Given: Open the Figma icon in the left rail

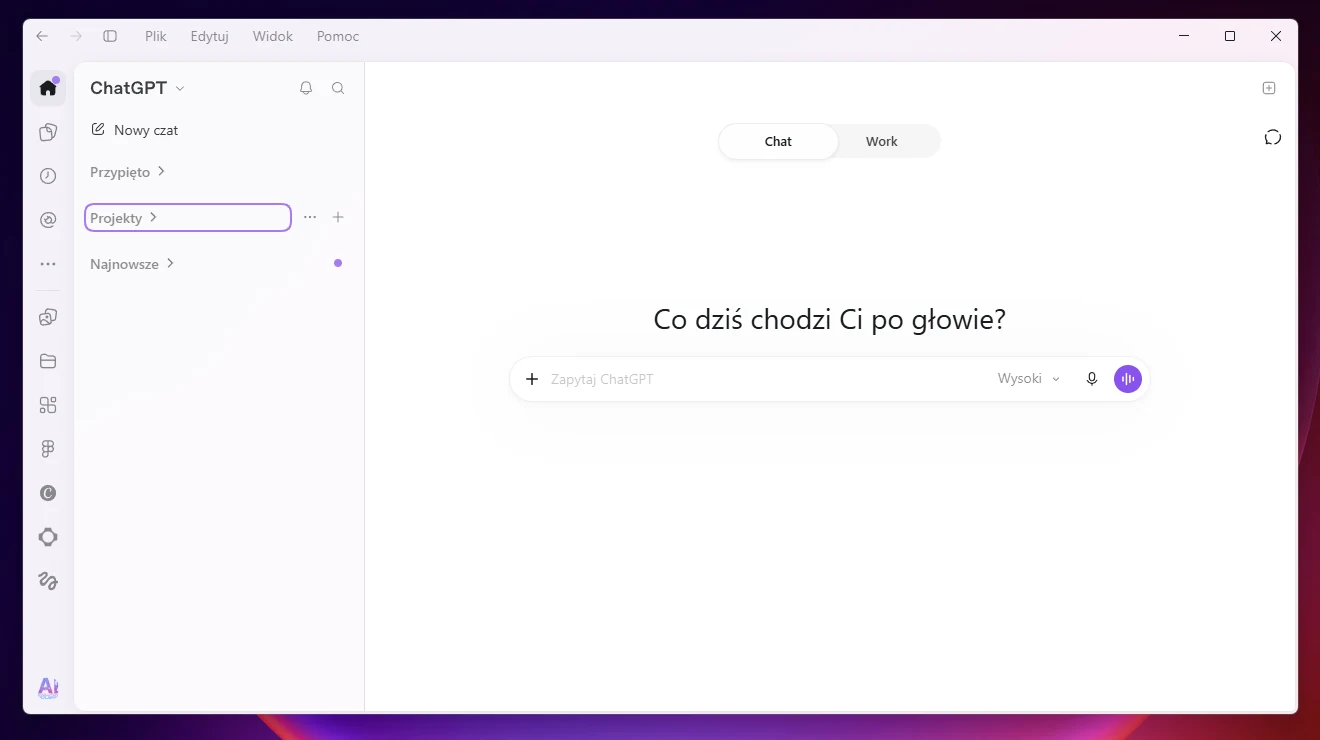Looking at the screenshot, I should (x=48, y=449).
